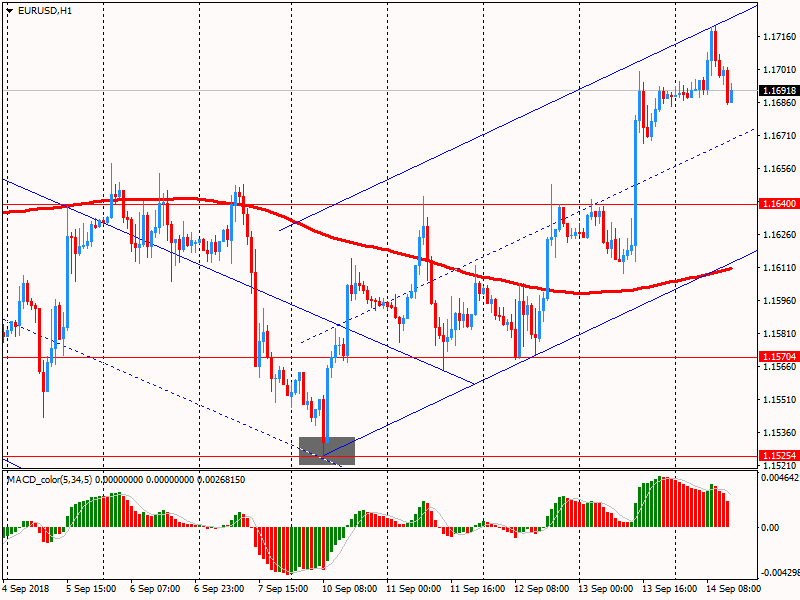Select the current price label 1.16918
This screenshot has width=800, height=600.
point(780,91)
